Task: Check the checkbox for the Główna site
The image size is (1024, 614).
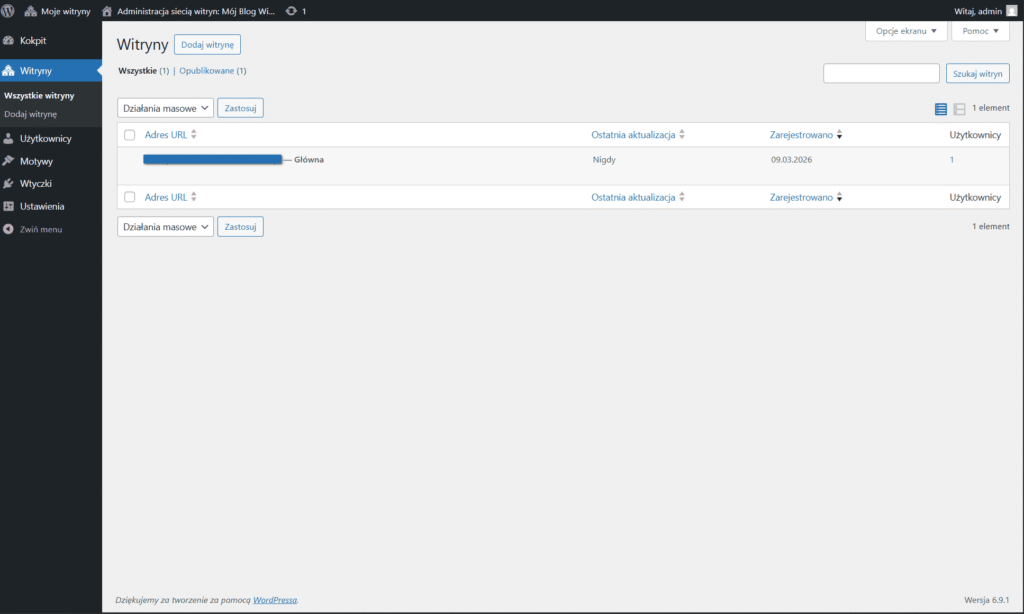Action: (128, 159)
